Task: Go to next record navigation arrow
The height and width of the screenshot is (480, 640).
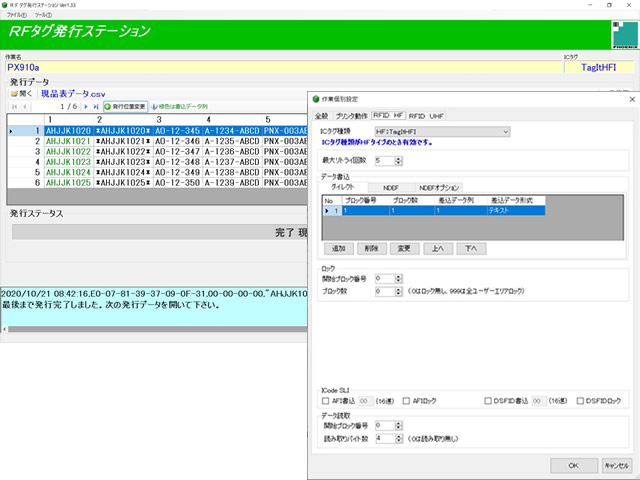Action: [86, 107]
